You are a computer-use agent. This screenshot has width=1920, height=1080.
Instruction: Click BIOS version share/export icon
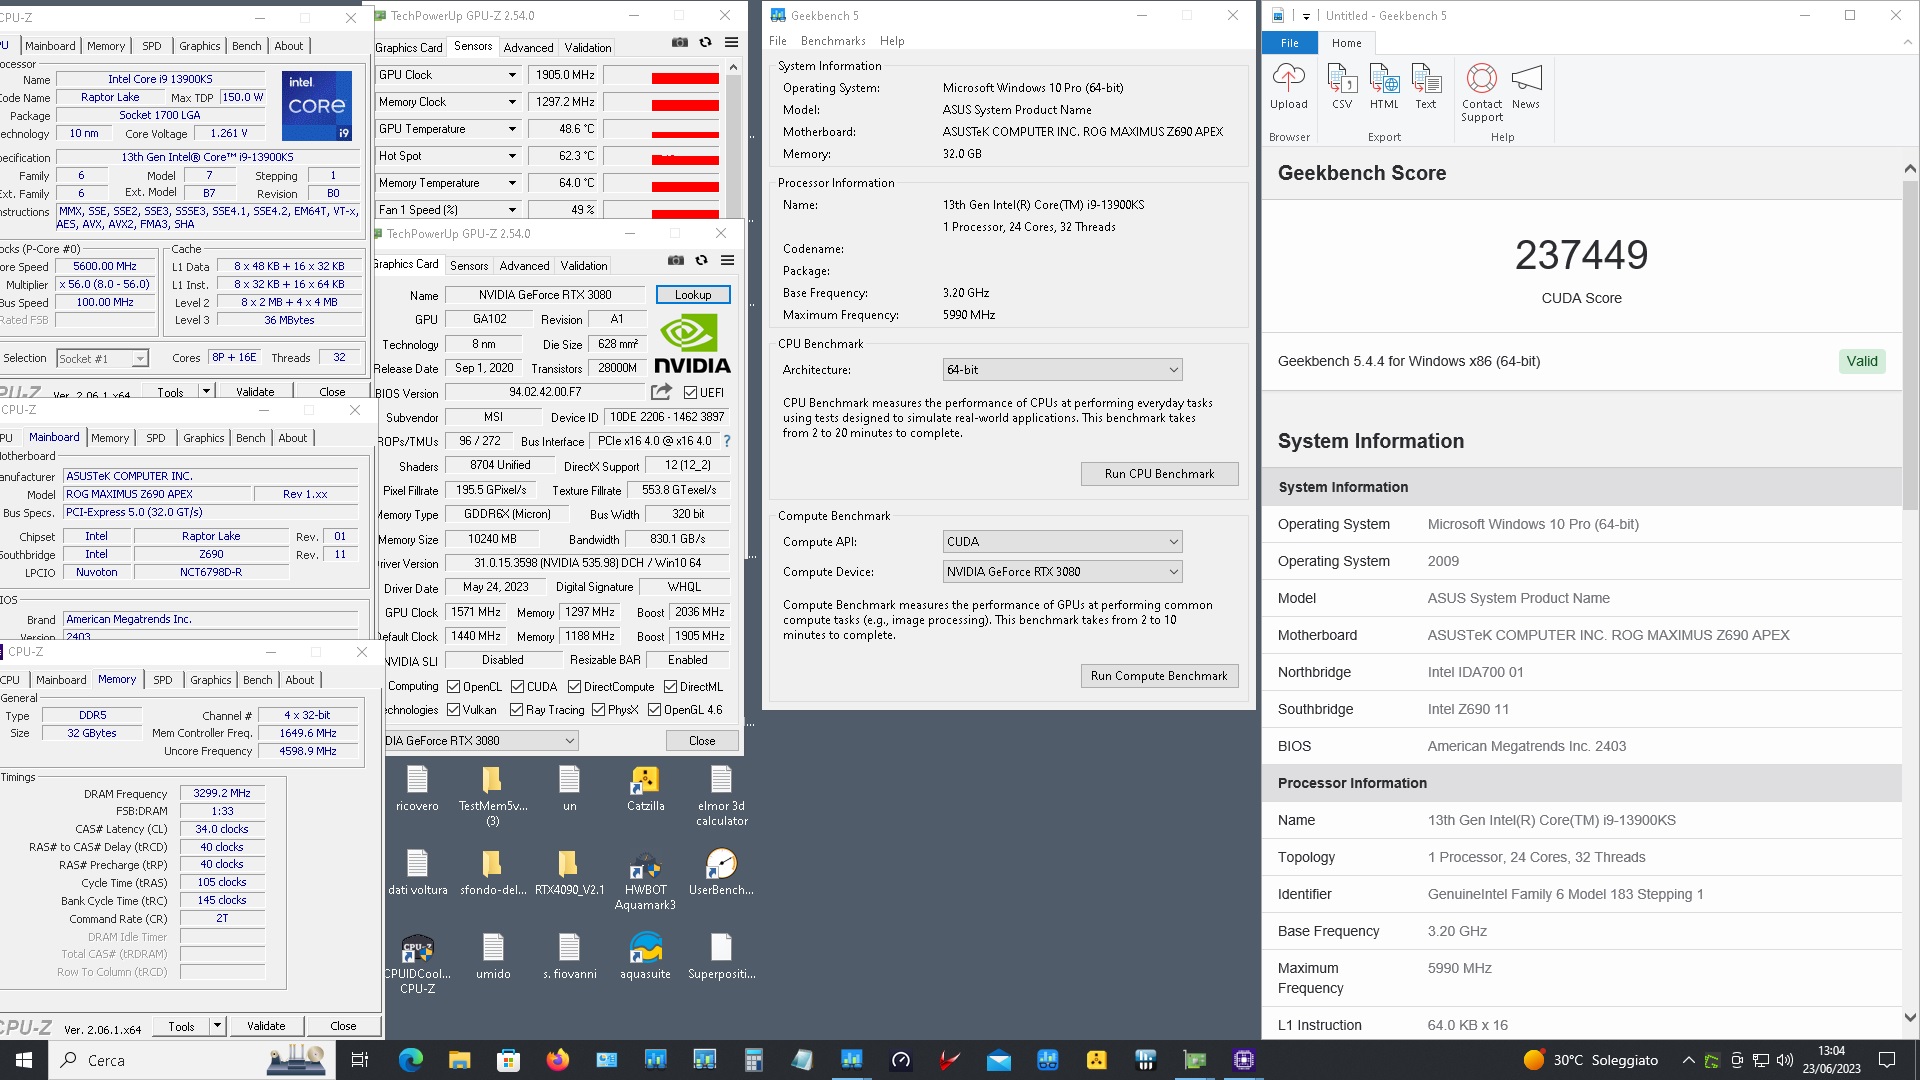[x=661, y=392]
